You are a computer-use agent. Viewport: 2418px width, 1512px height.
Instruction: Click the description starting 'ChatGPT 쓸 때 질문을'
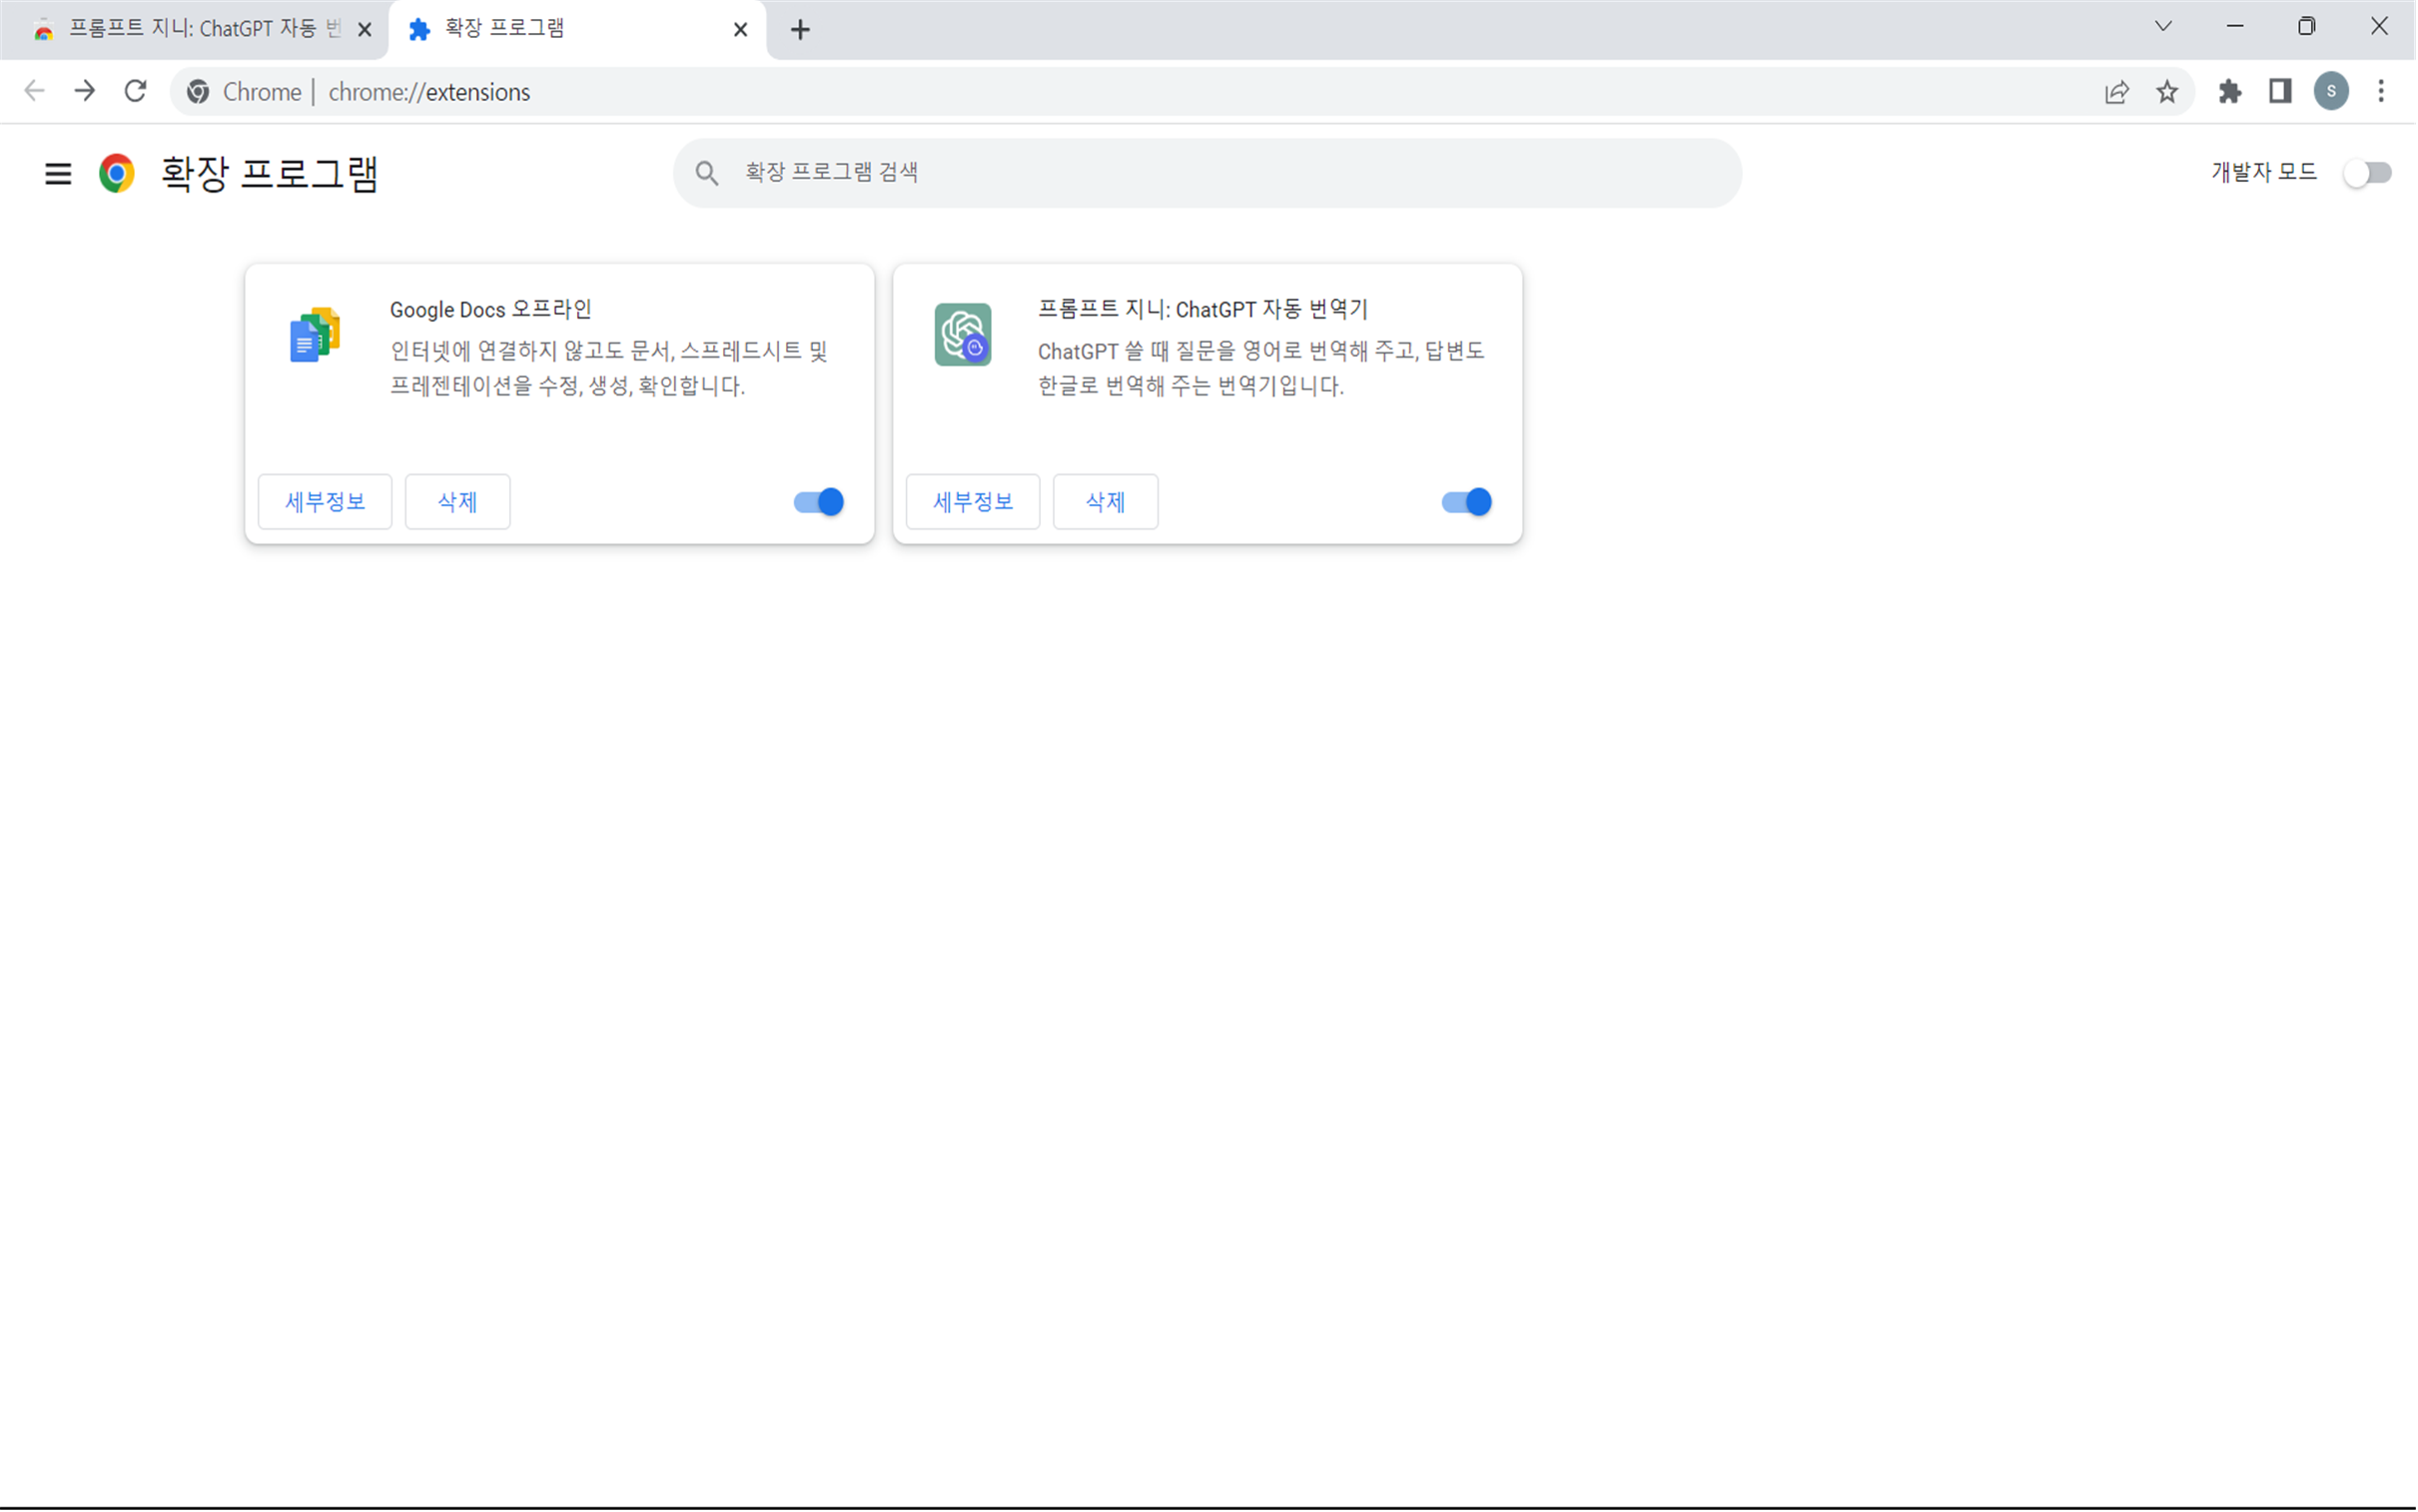click(1261, 368)
